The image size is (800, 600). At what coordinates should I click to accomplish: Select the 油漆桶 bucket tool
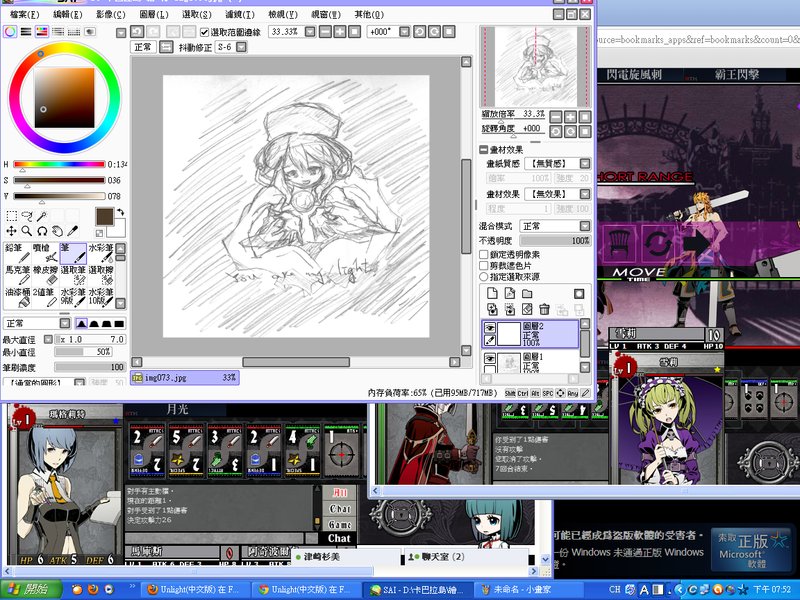pyautogui.click(x=17, y=297)
